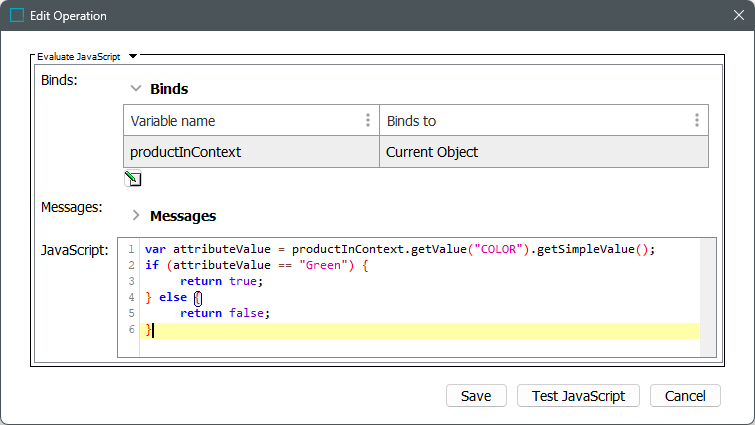This screenshot has height=425, width=755.
Task: Open the Binds to column options menu
Action: (696, 121)
